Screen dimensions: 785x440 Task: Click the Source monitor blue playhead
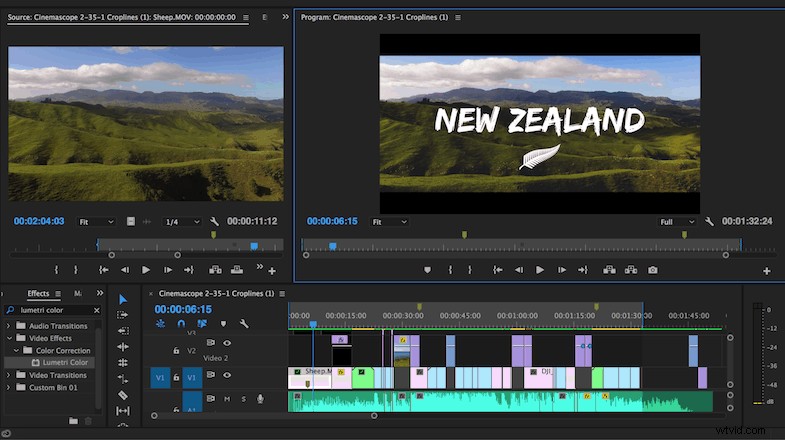click(x=254, y=246)
